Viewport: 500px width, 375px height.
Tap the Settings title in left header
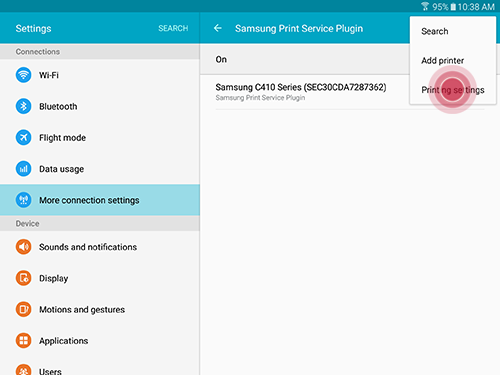[33, 29]
